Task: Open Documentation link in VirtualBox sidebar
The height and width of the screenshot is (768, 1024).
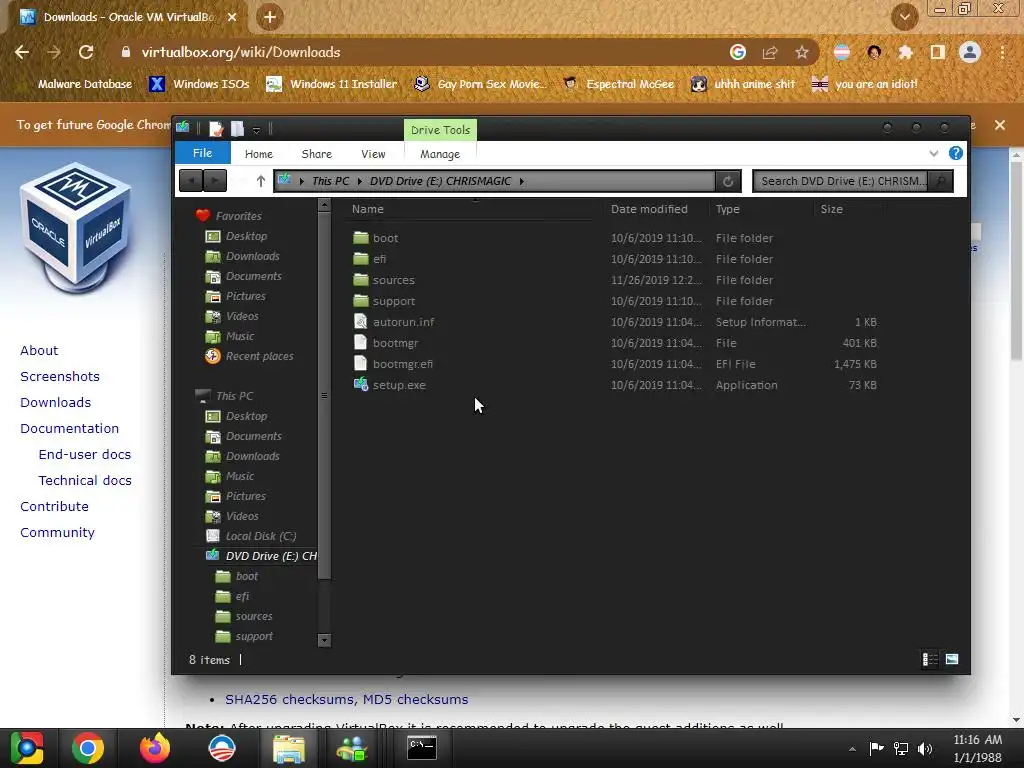Action: 70,429
